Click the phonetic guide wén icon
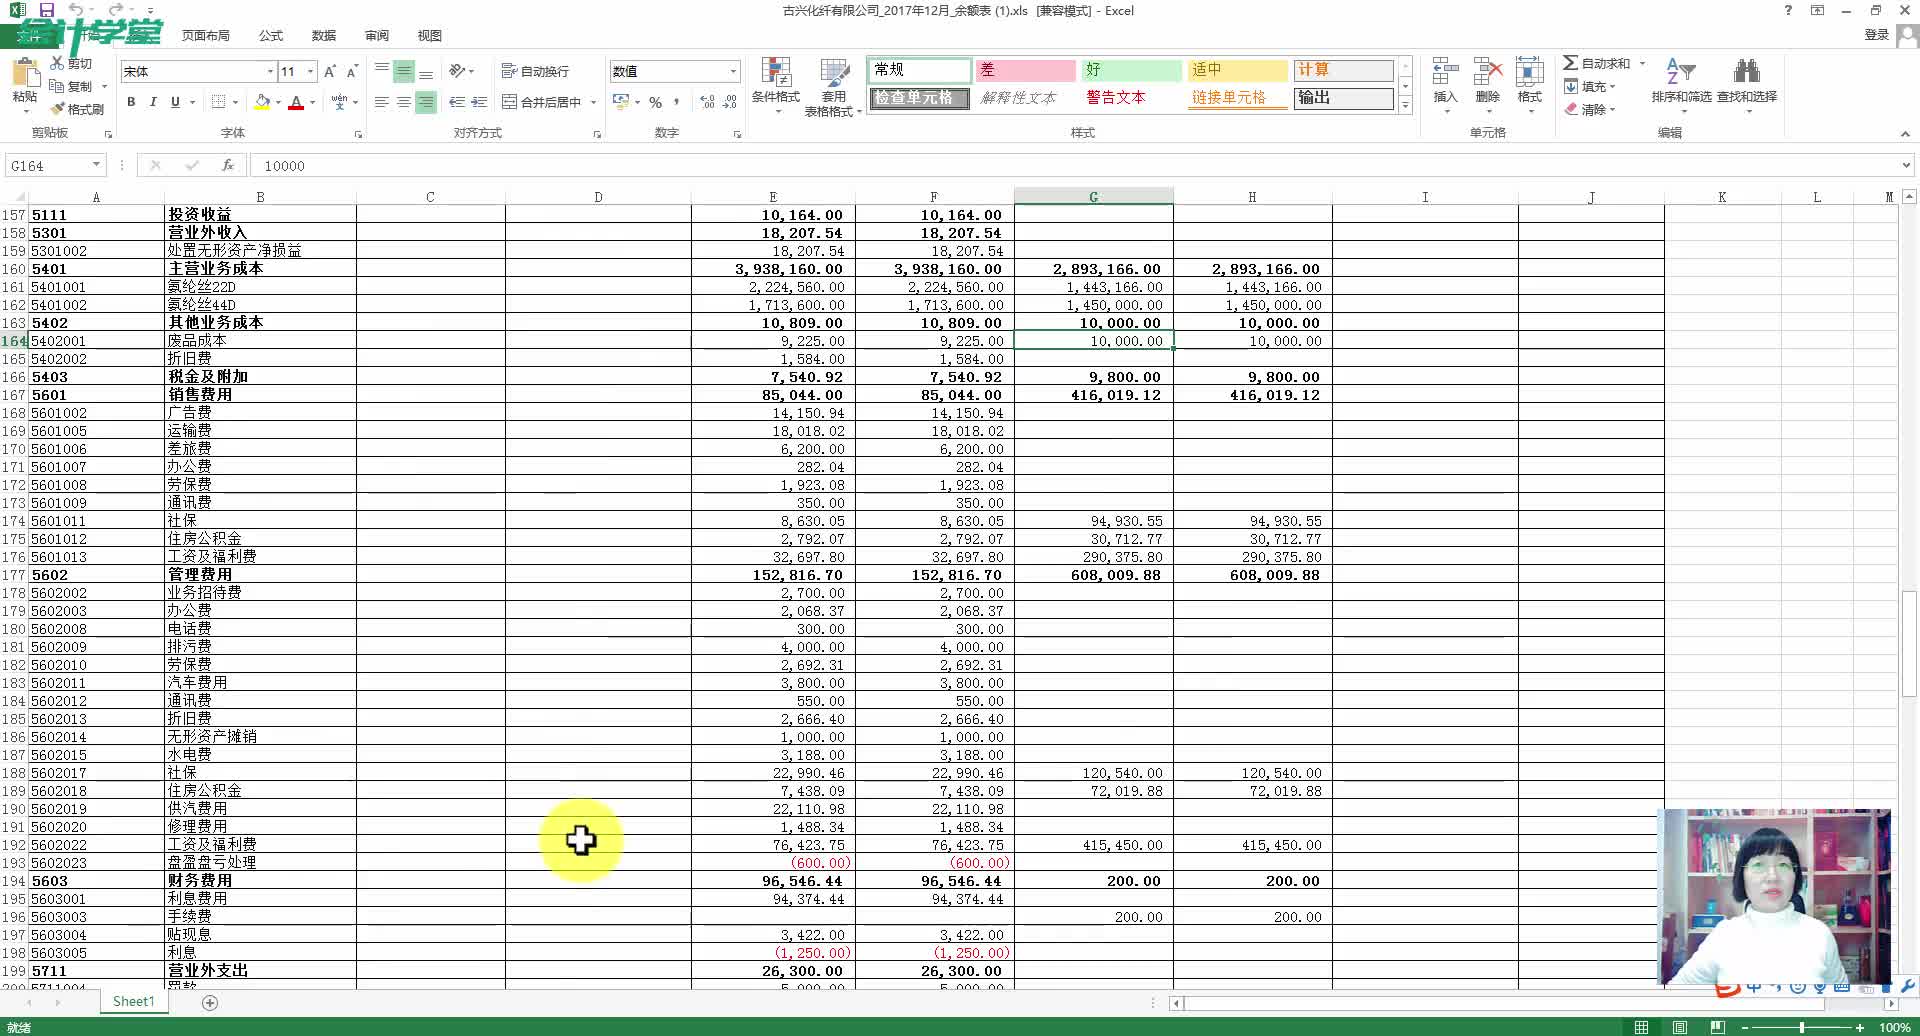This screenshot has height=1036, width=1920. point(339,102)
